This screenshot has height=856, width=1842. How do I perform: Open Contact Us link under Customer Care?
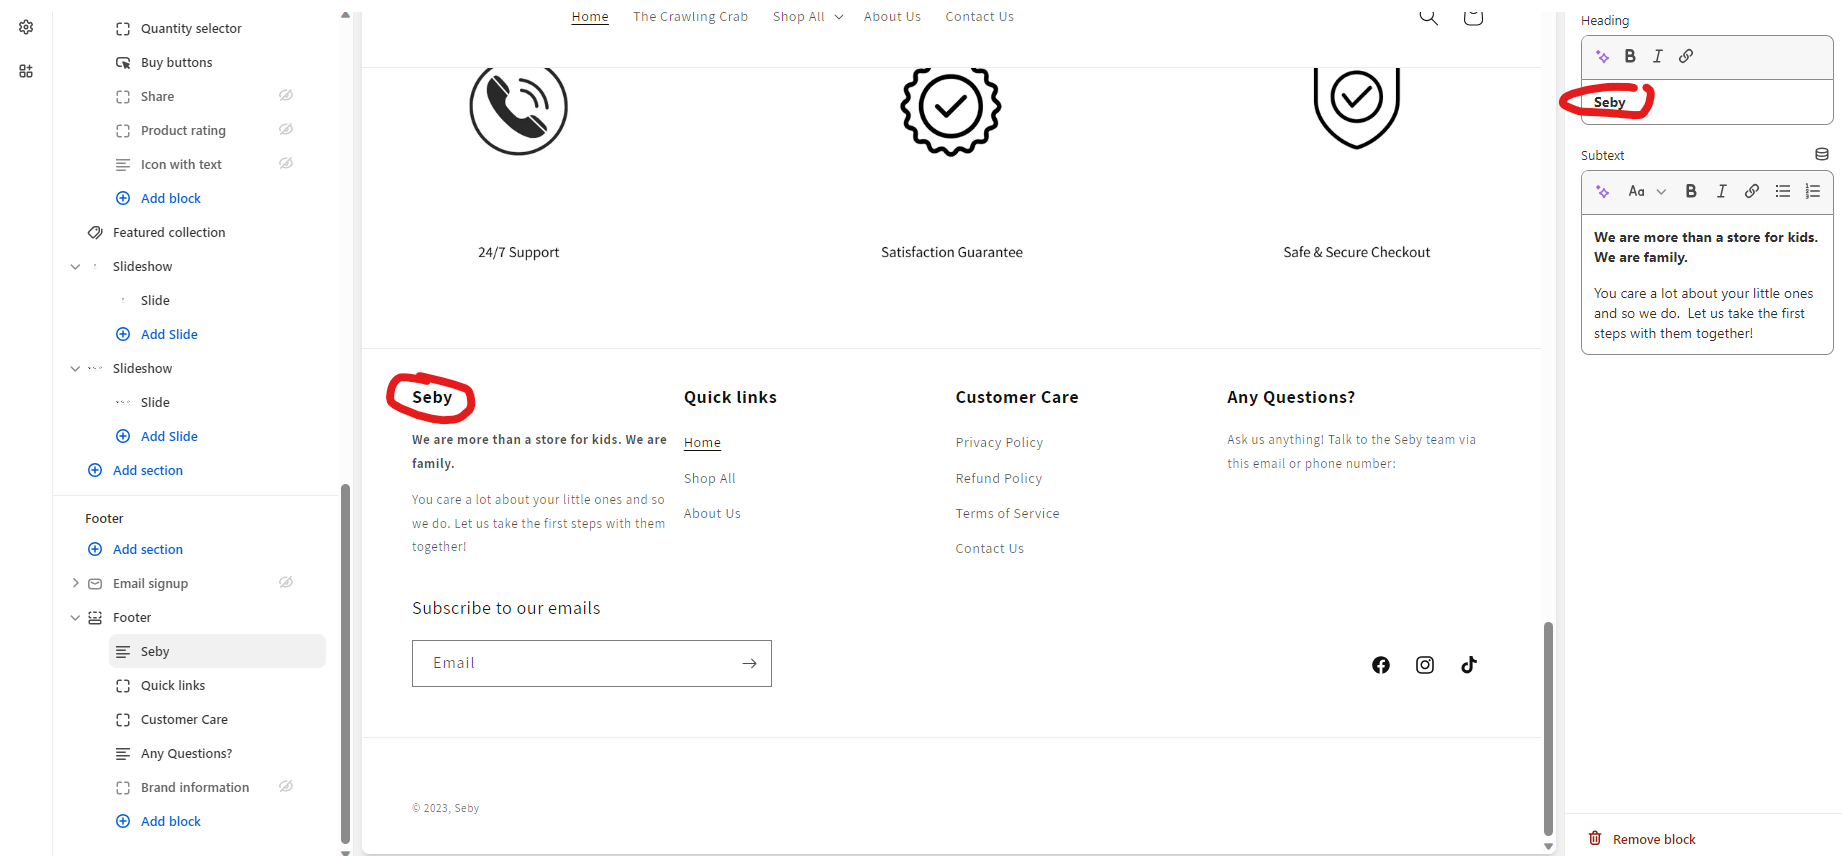(x=989, y=548)
